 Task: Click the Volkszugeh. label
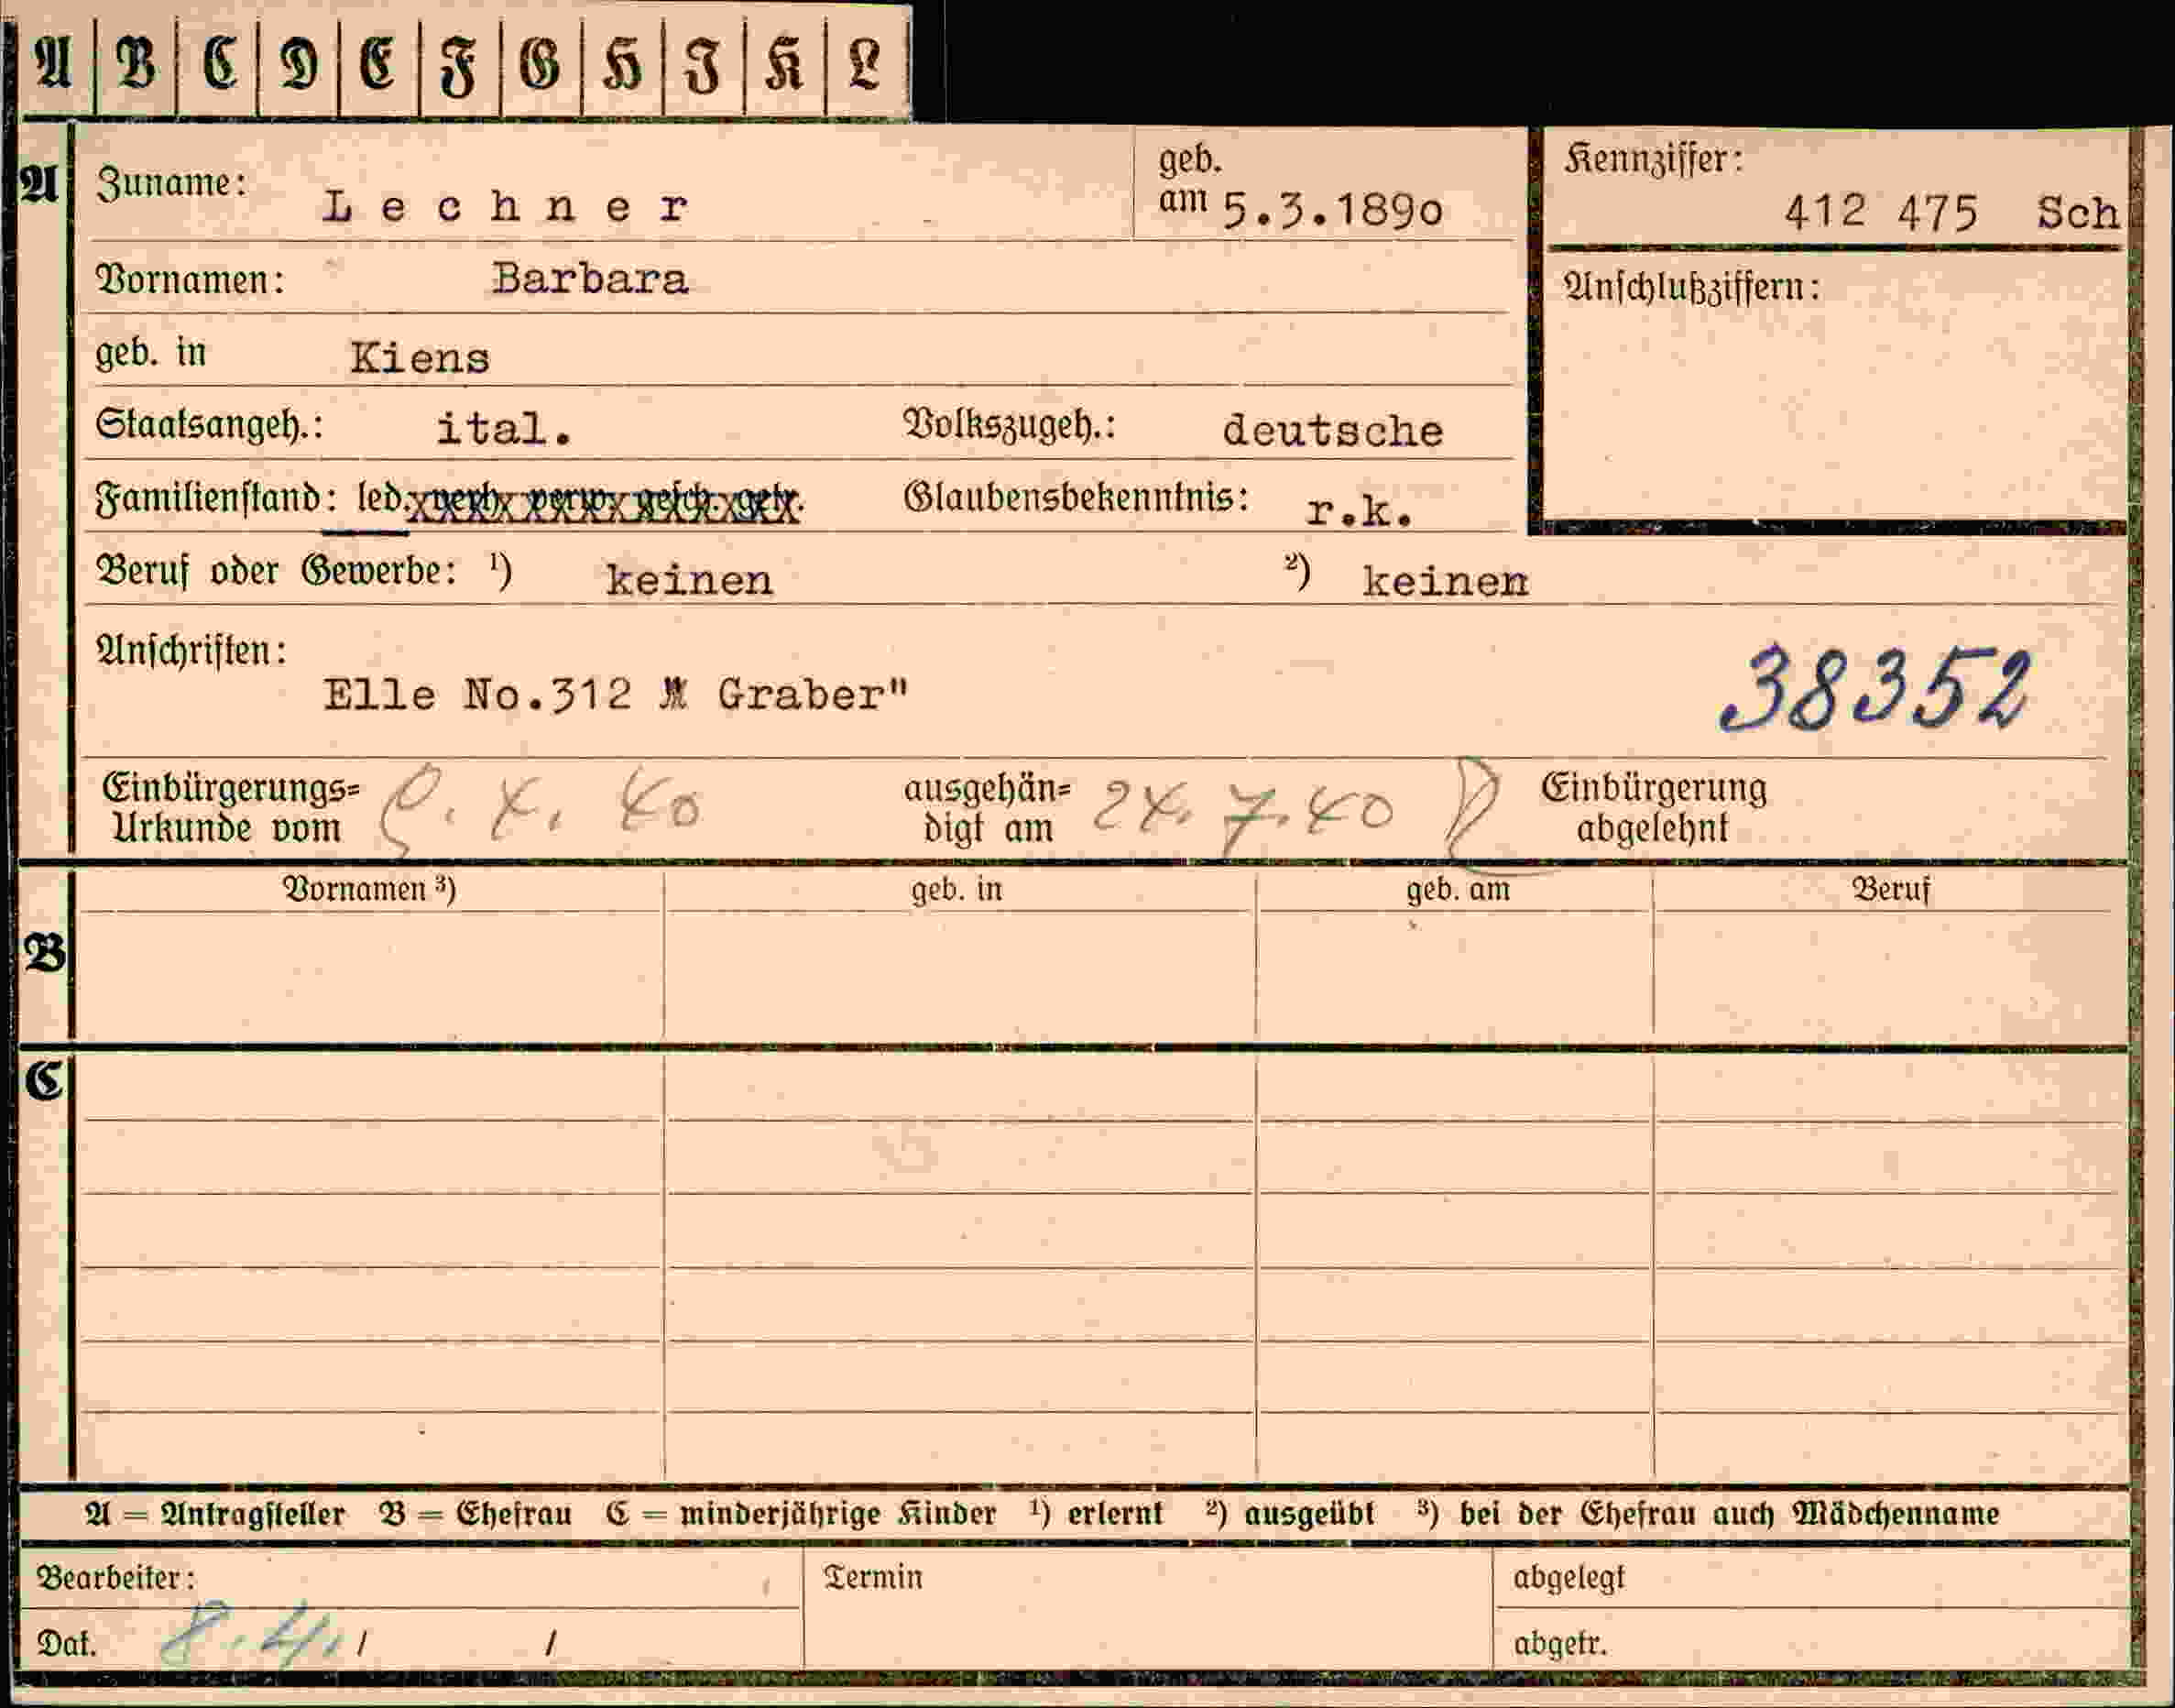[1009, 426]
